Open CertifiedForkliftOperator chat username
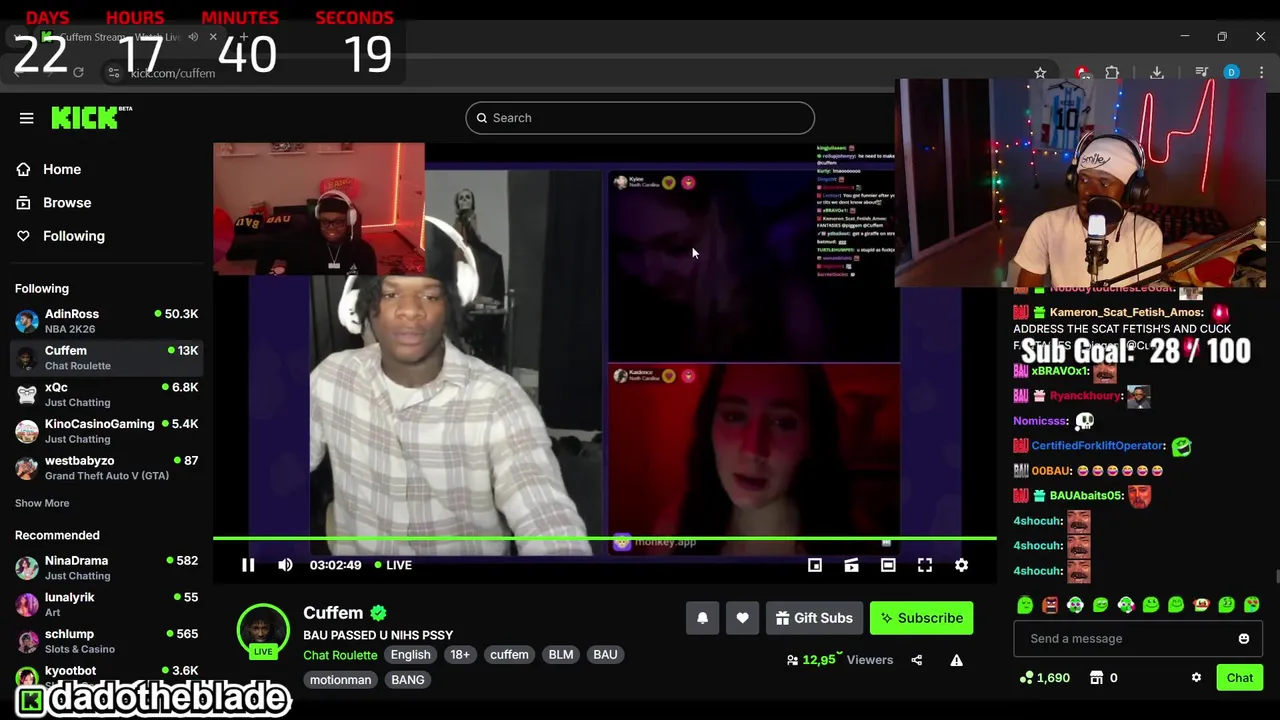 pos(1098,446)
